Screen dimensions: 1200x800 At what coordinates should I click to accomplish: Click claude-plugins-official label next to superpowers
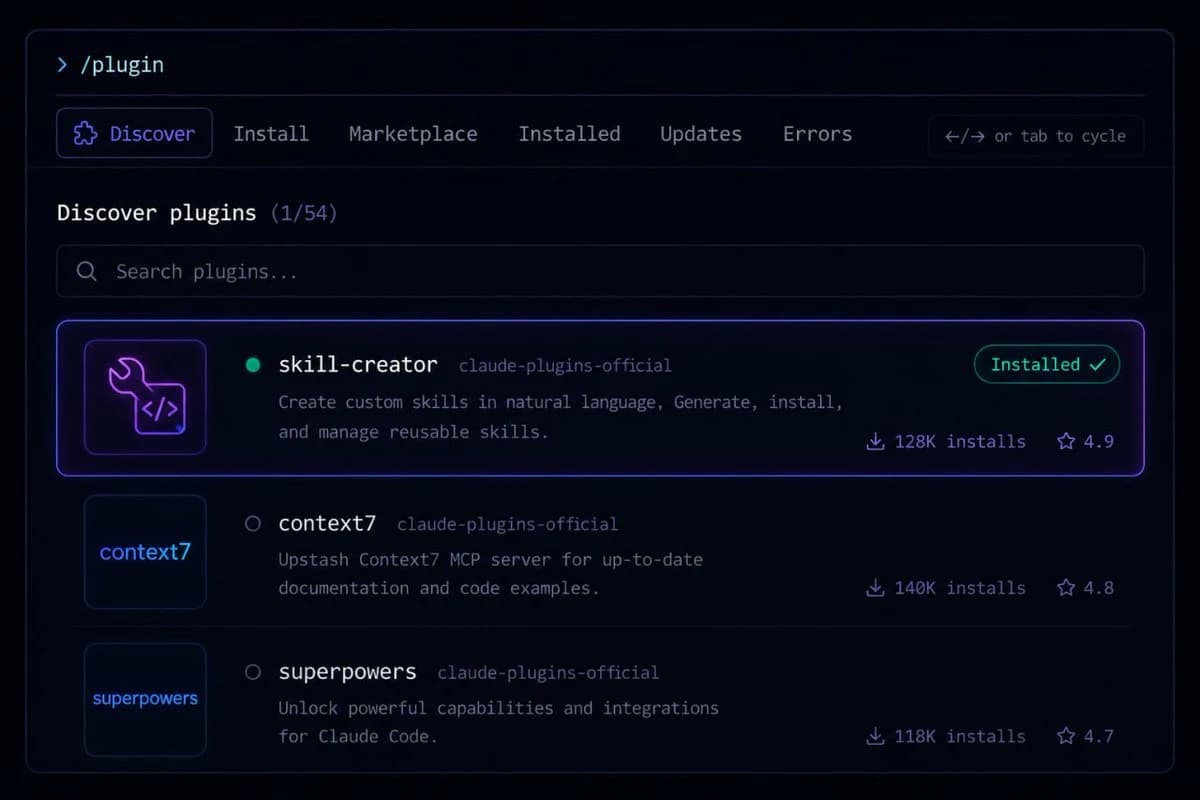tap(548, 673)
